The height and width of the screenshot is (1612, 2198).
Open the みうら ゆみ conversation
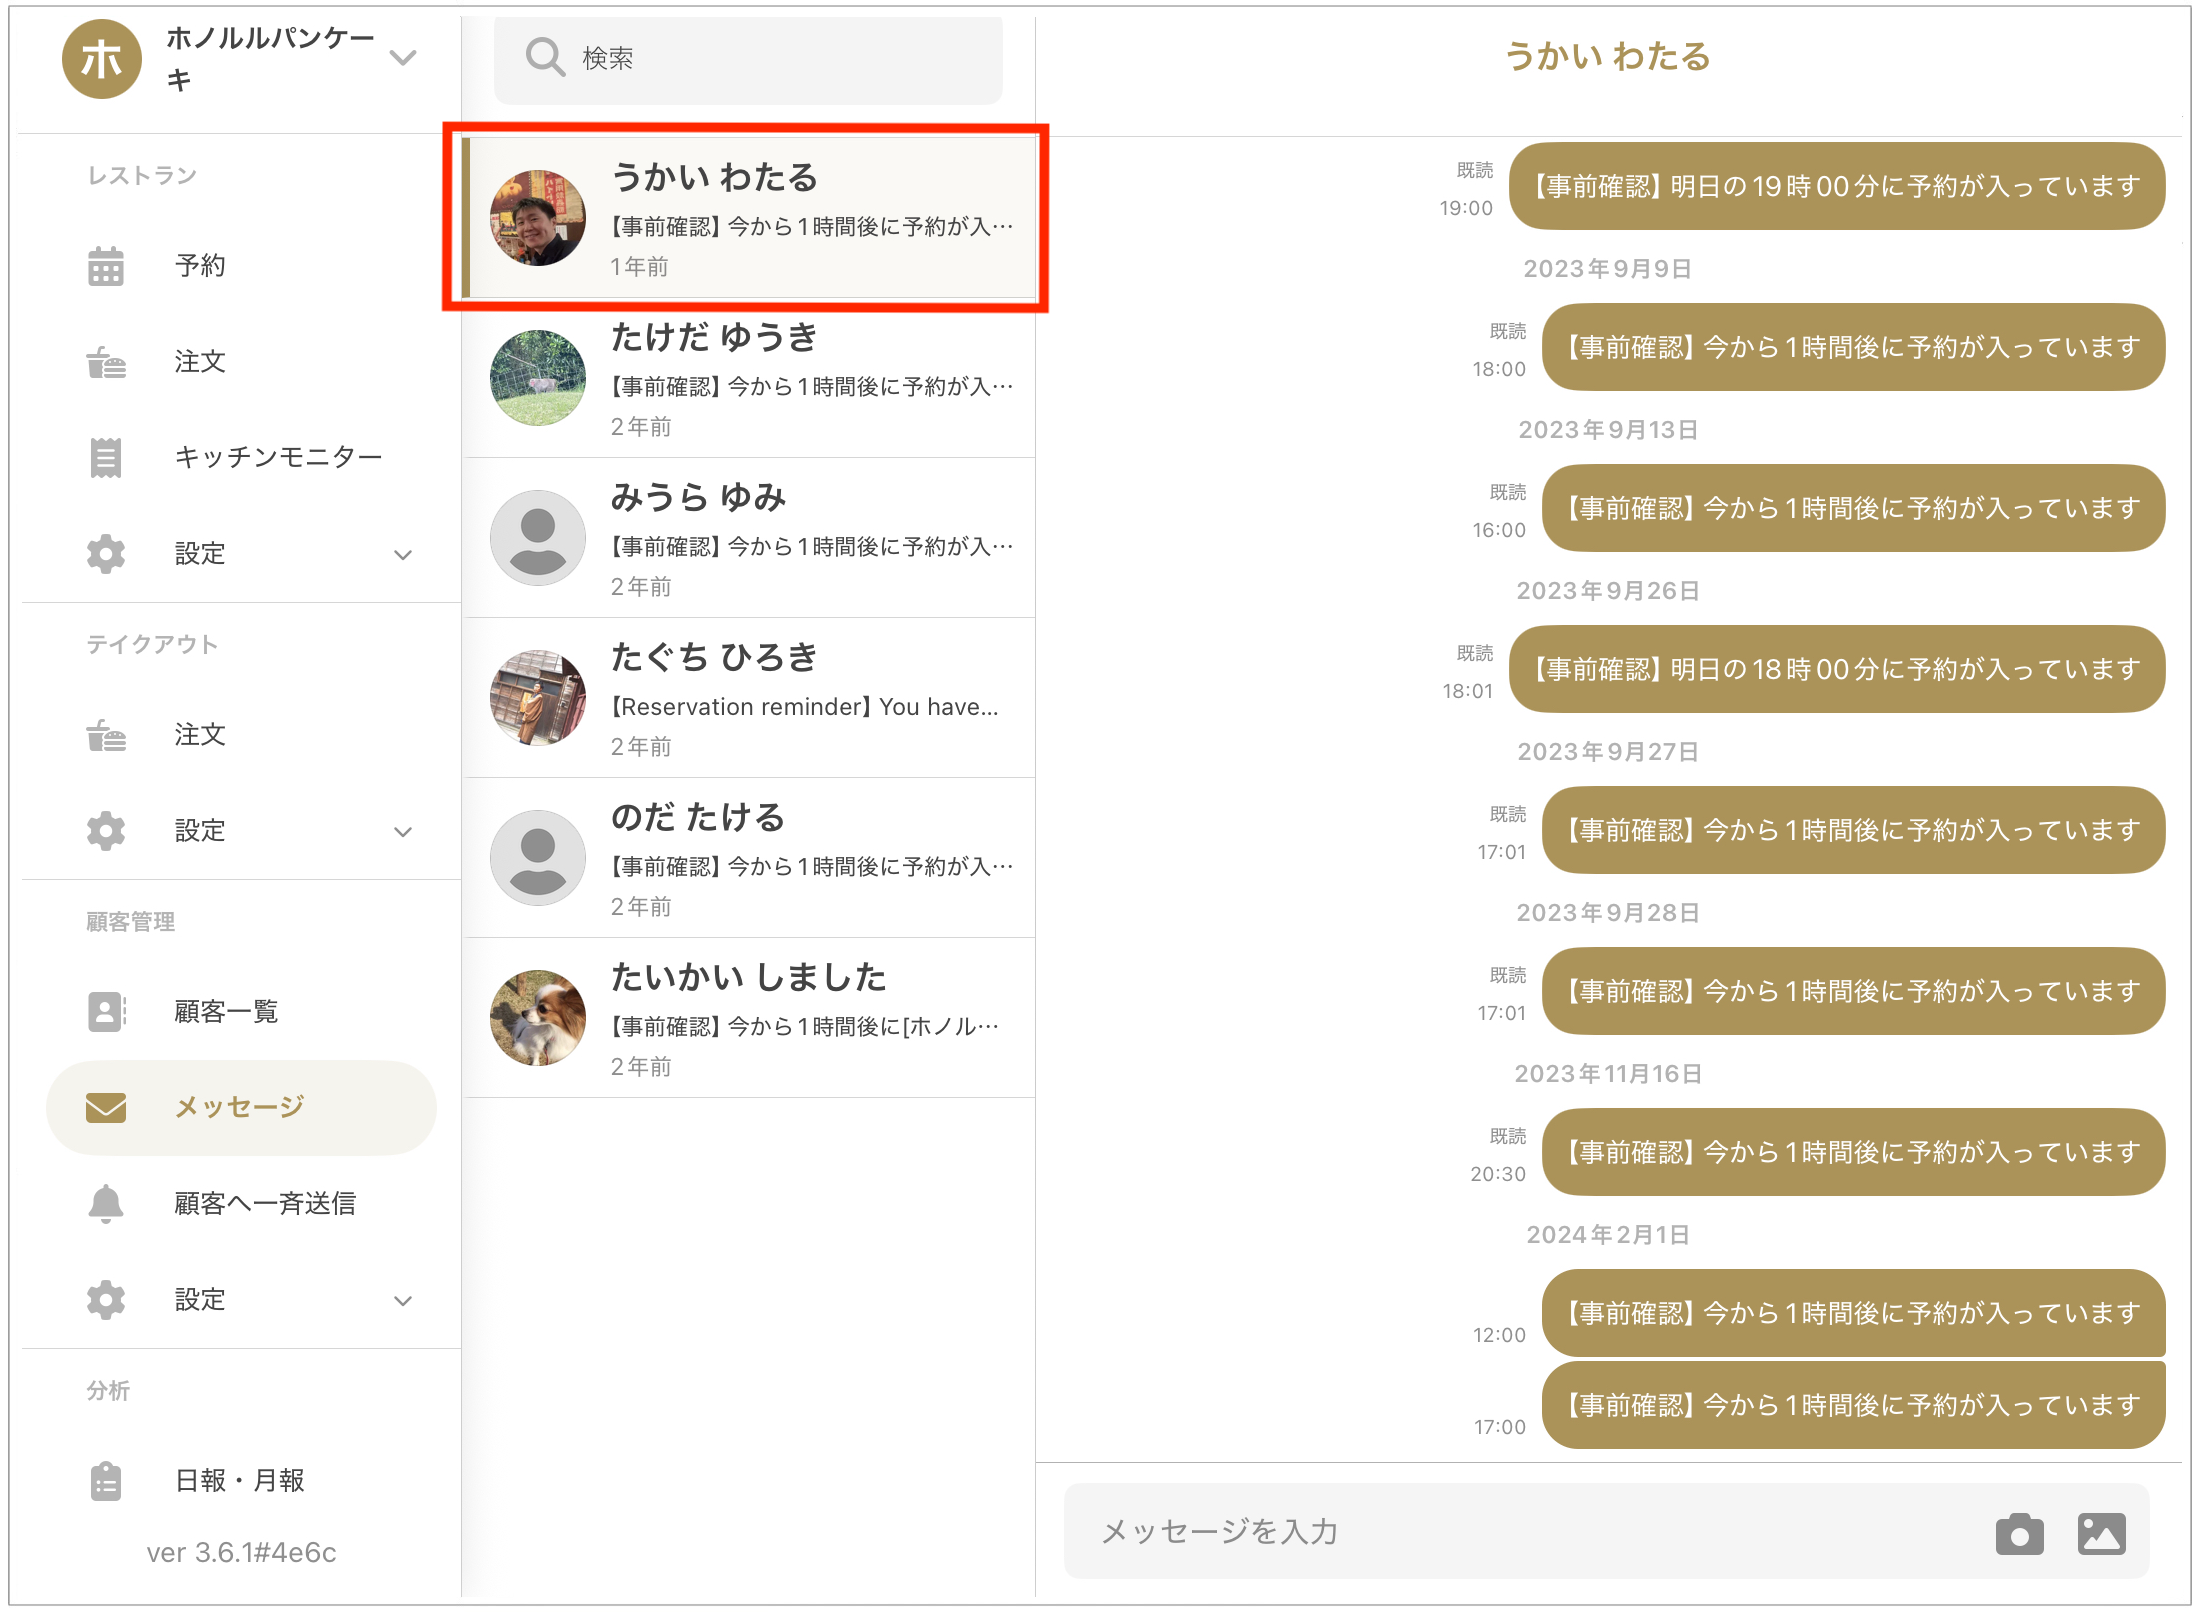(750, 538)
